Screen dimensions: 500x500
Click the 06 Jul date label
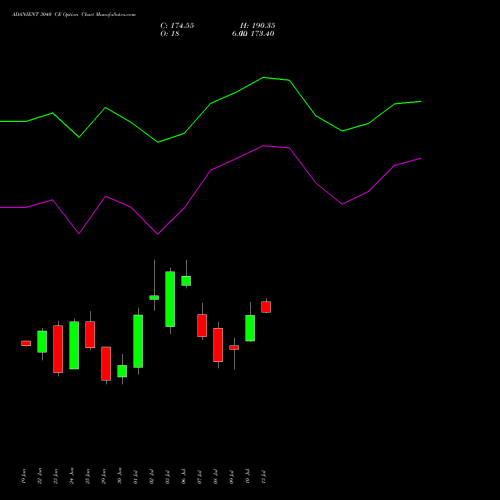[x=184, y=477]
